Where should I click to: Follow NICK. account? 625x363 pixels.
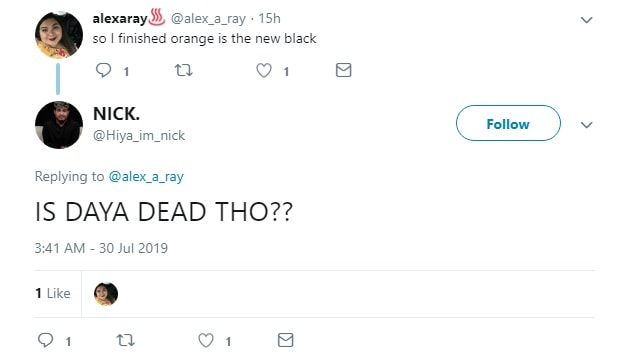pyautogui.click(x=508, y=123)
